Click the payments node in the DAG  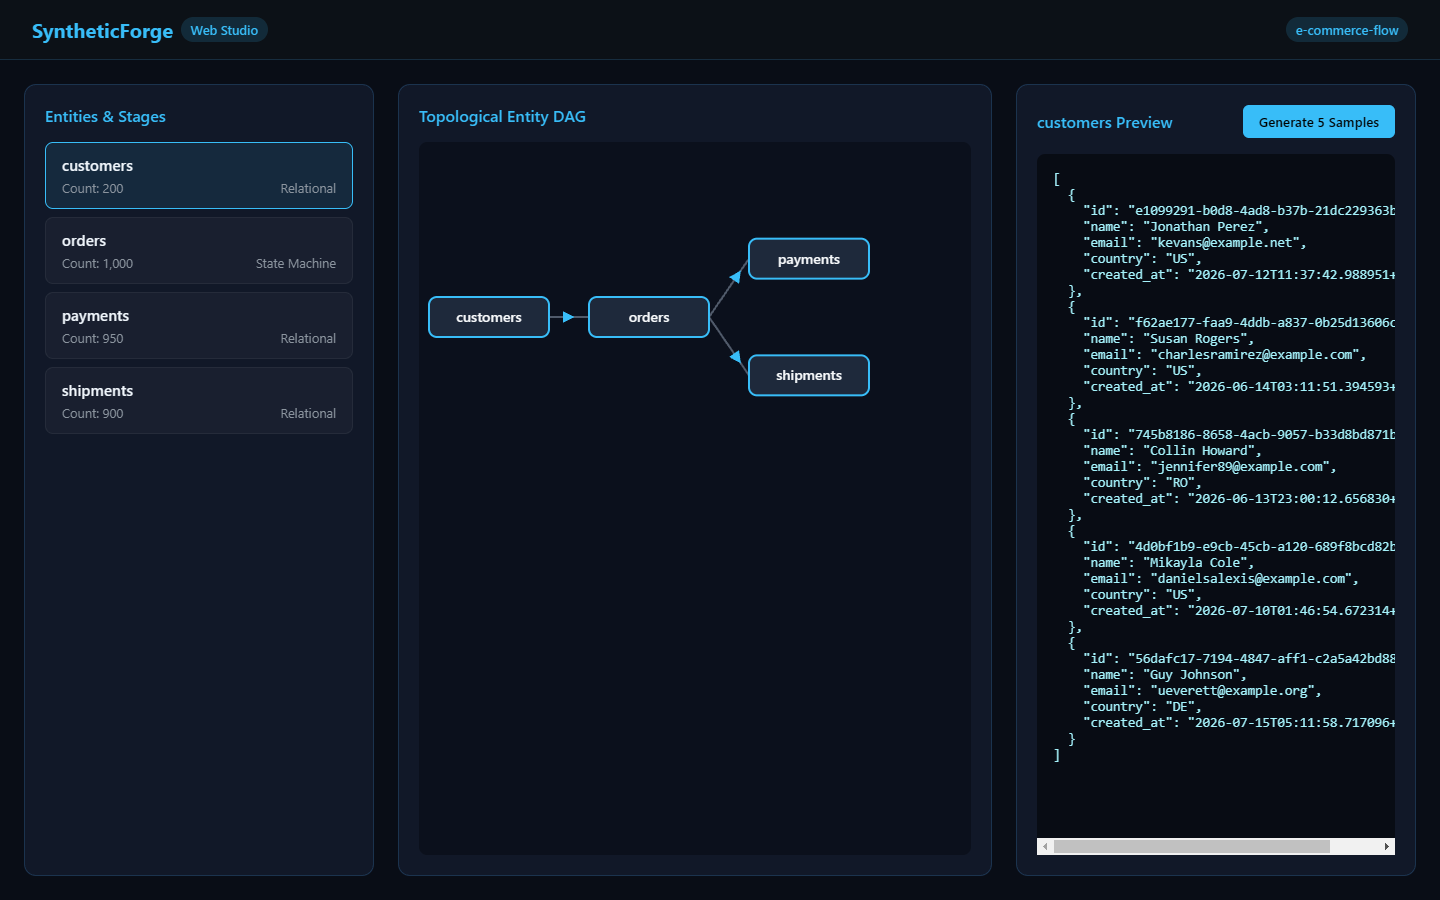[809, 259]
